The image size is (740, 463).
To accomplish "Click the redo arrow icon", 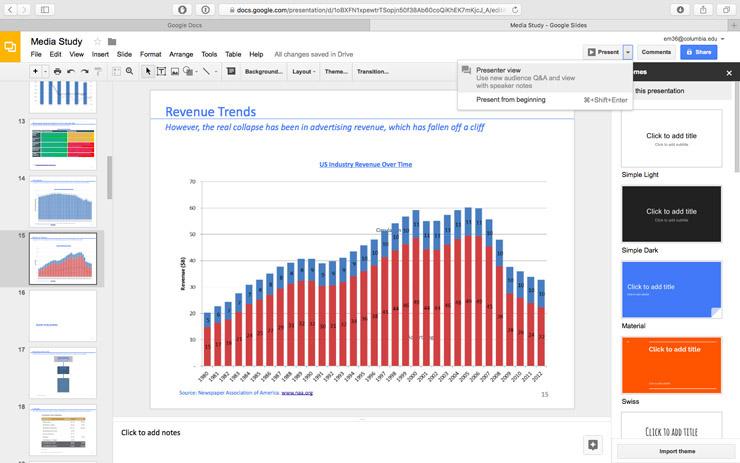I will (x=84, y=72).
